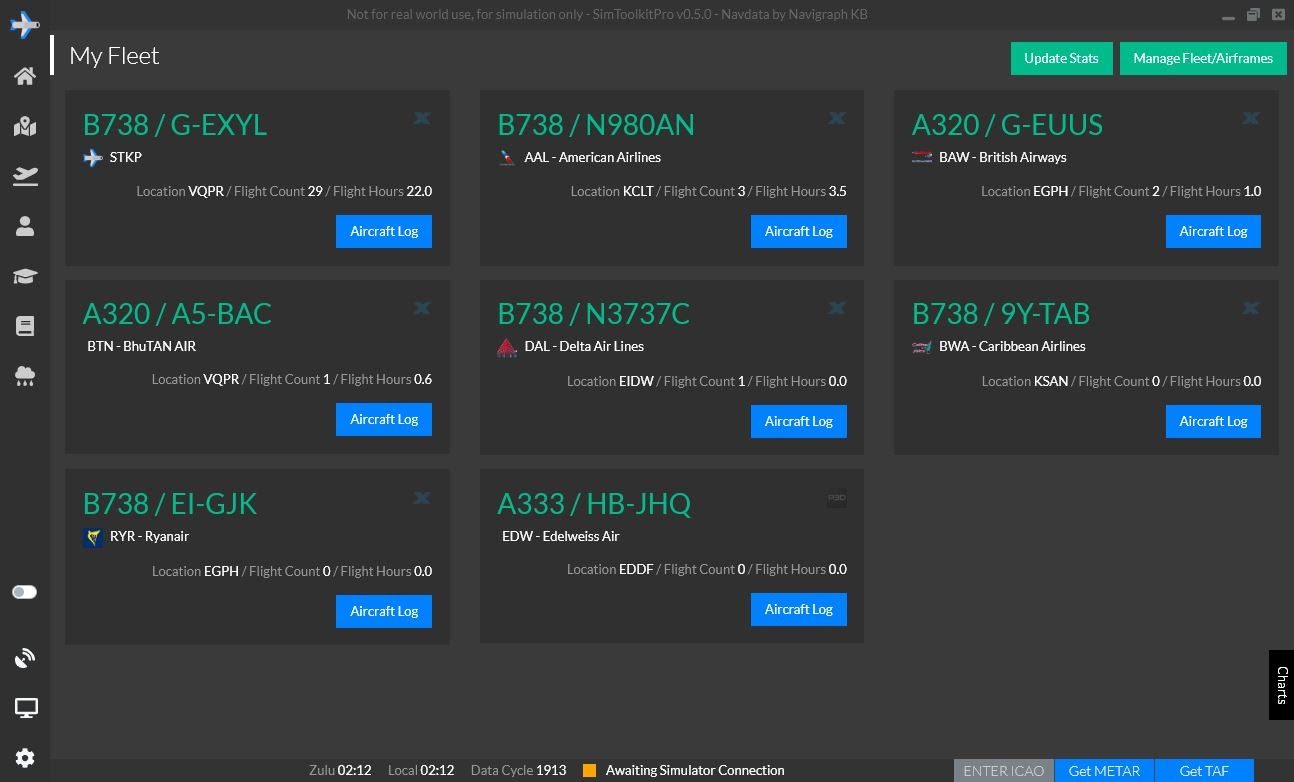This screenshot has height=782, width=1294.
Task: Show Aircraft Log for 9Y-TAB
Action: coord(1213,421)
